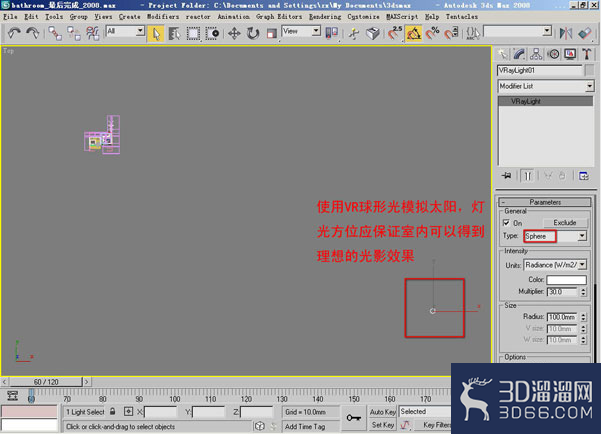Choose the Rectangular Selection Region icon

click(193, 33)
